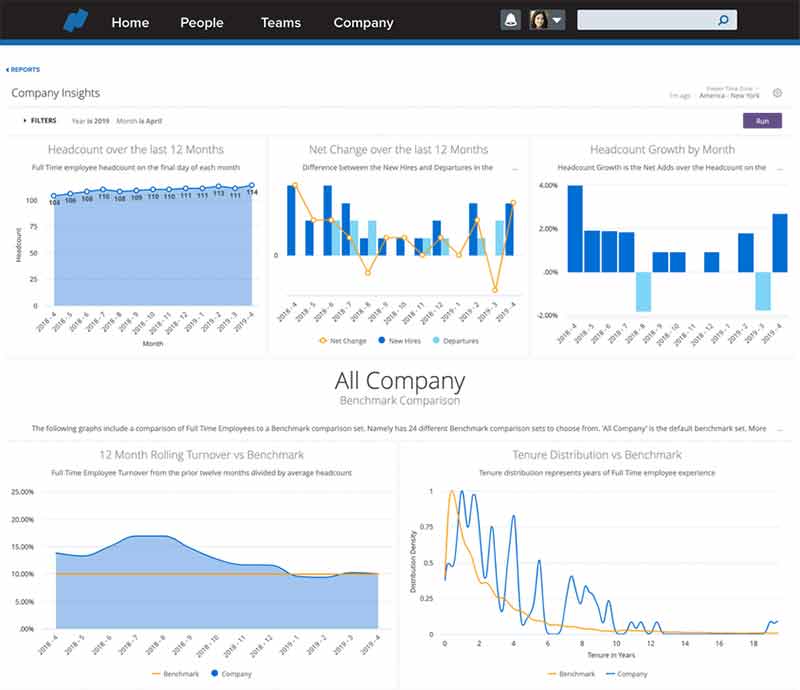Open the profile dropdown arrow

click(x=557, y=20)
